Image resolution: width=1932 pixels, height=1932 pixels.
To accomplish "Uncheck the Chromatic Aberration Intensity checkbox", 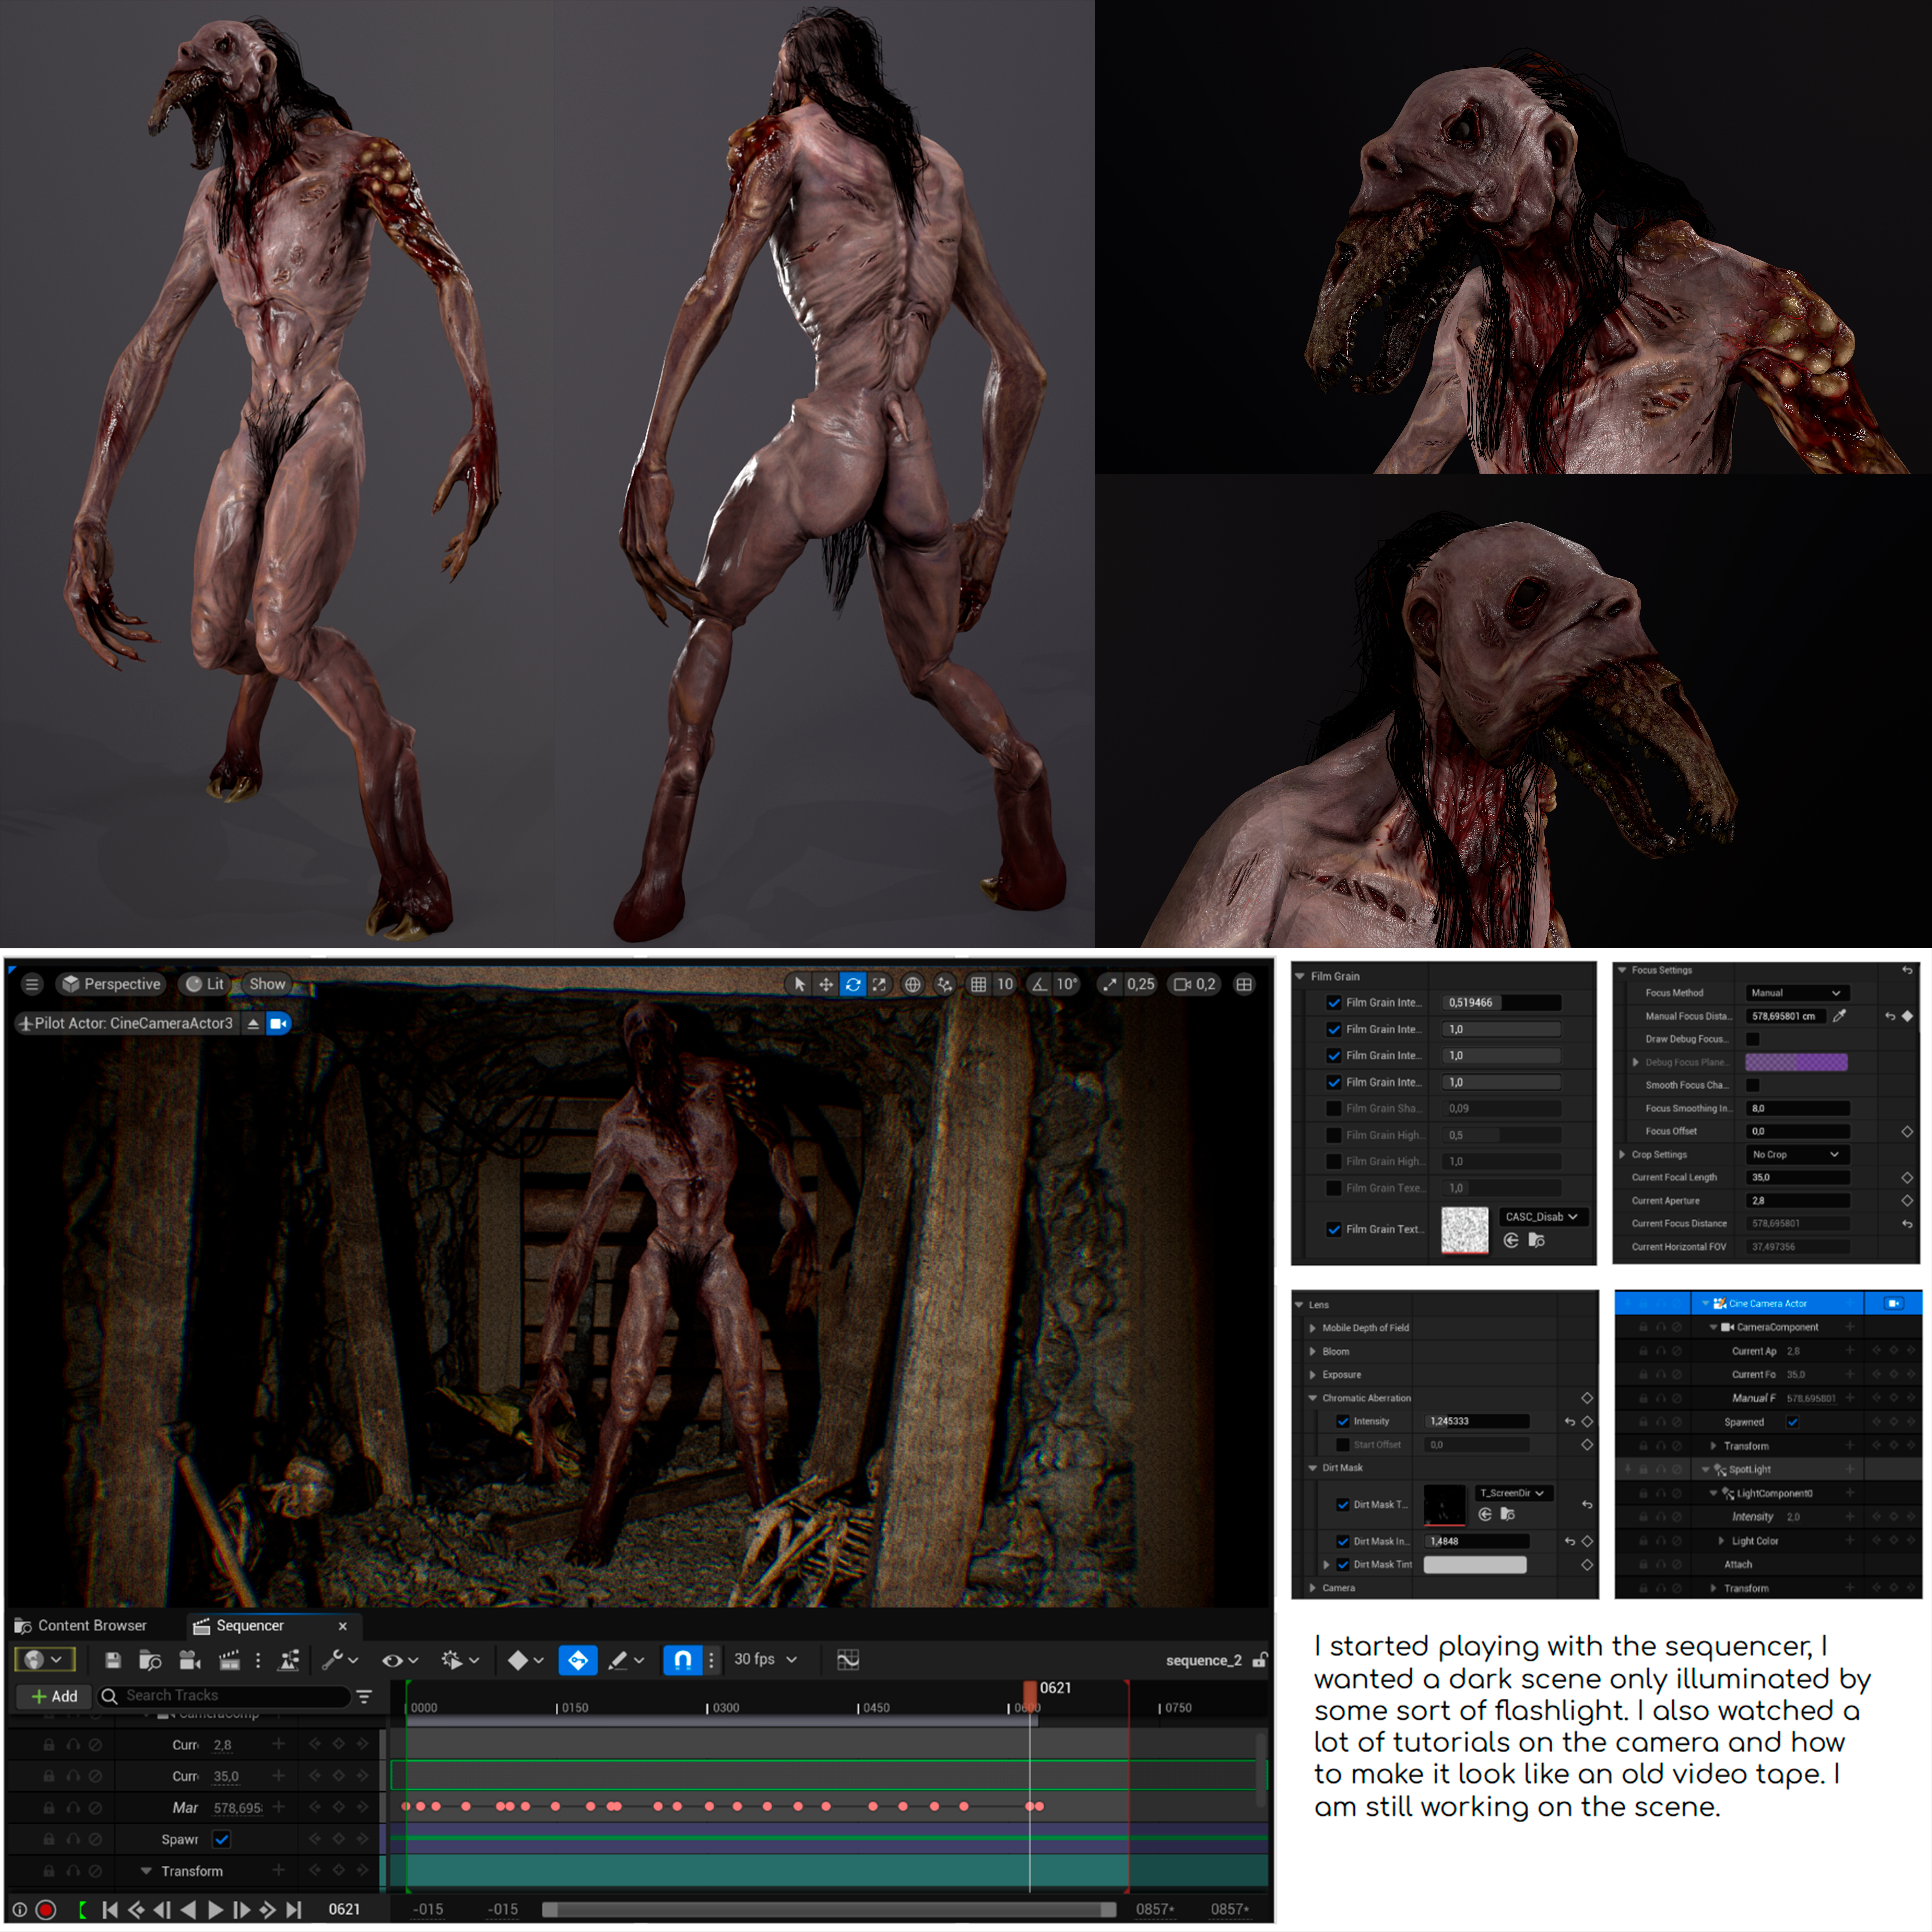I will [1343, 1421].
